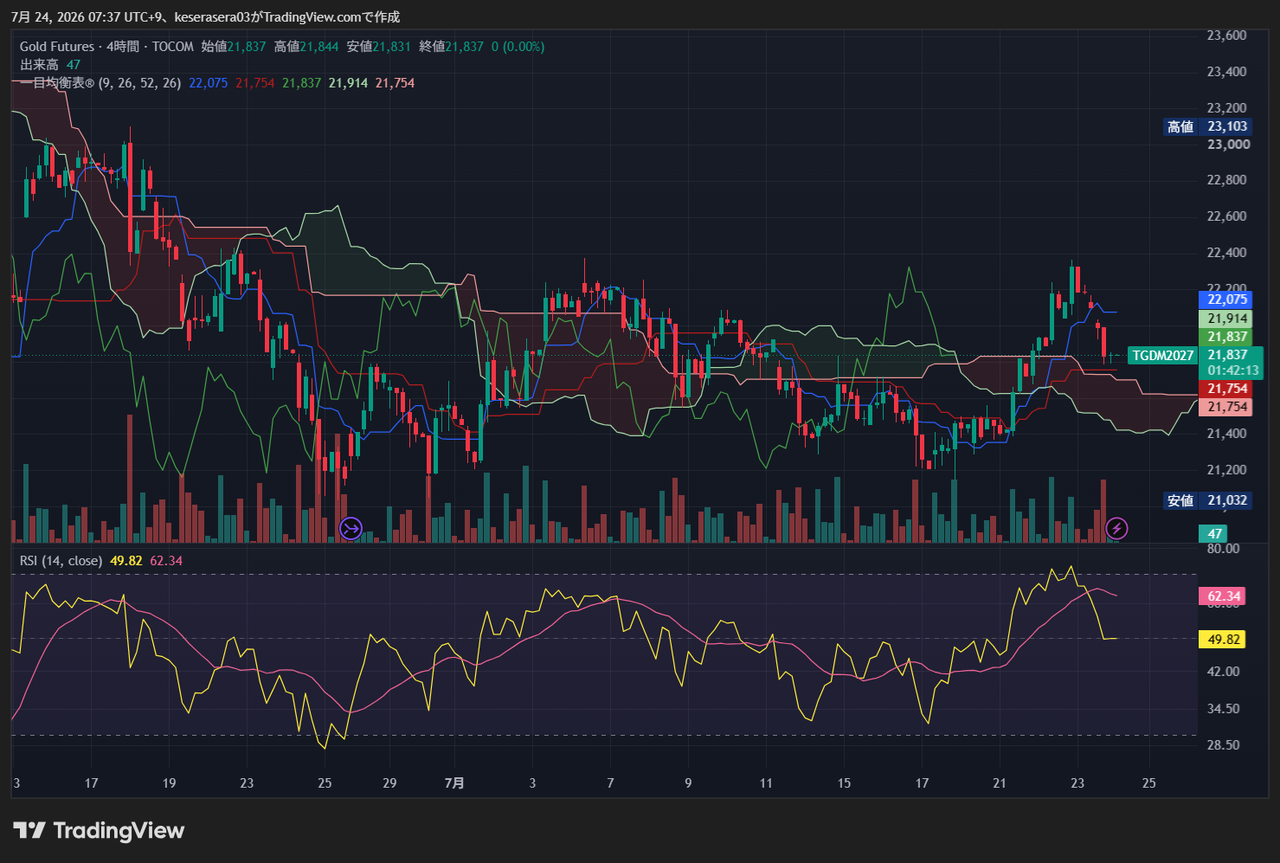Click green 21,837 value in Ichimoku legend
This screenshot has width=1280, height=863.
click(x=301, y=83)
